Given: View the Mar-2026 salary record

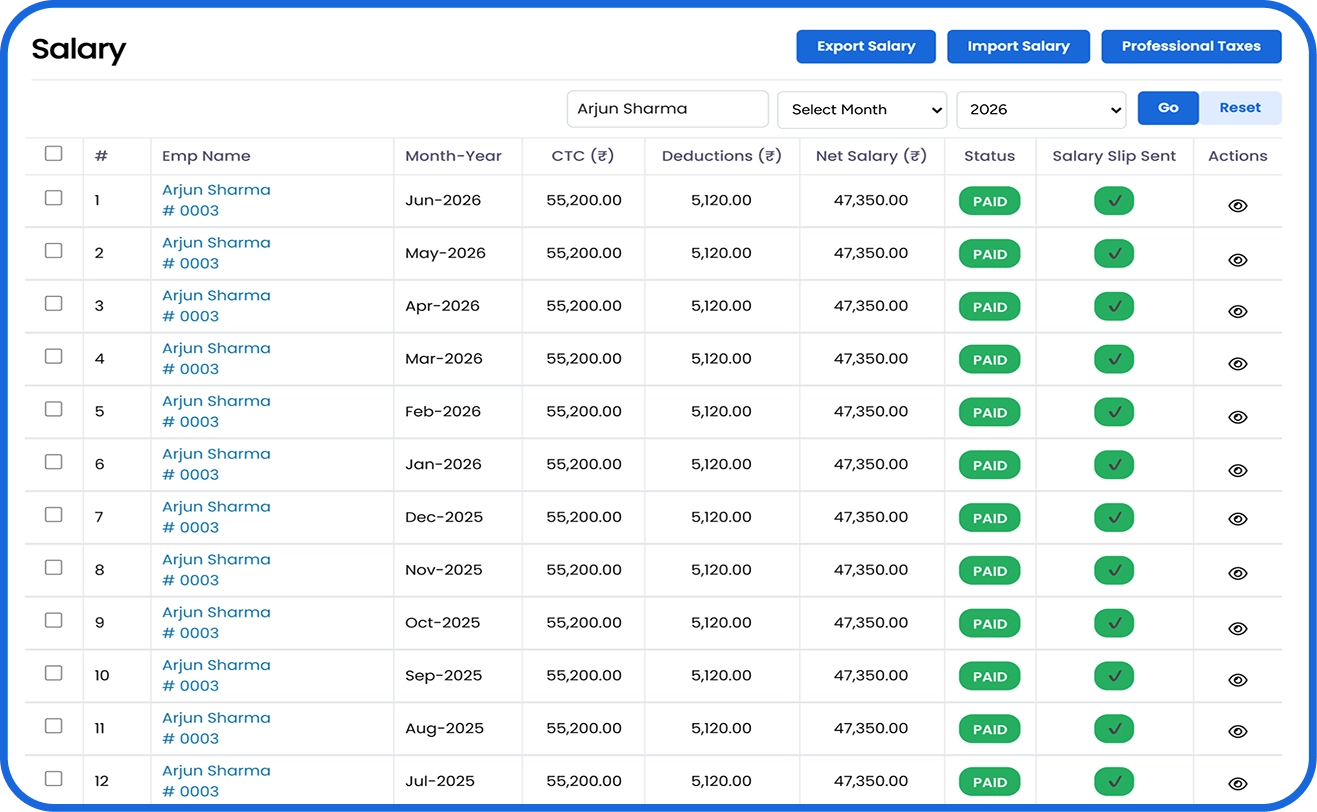Looking at the screenshot, I should [x=1237, y=364].
